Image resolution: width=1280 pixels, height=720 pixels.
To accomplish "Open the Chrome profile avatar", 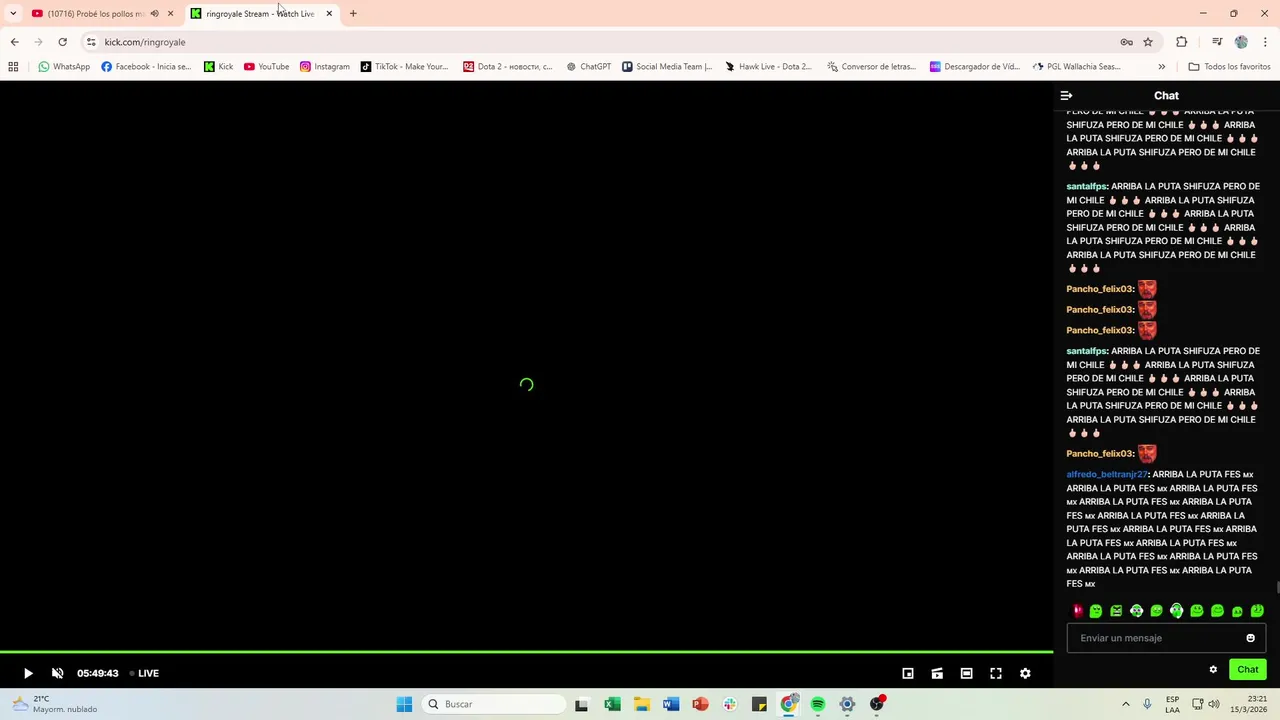I will 1241,42.
